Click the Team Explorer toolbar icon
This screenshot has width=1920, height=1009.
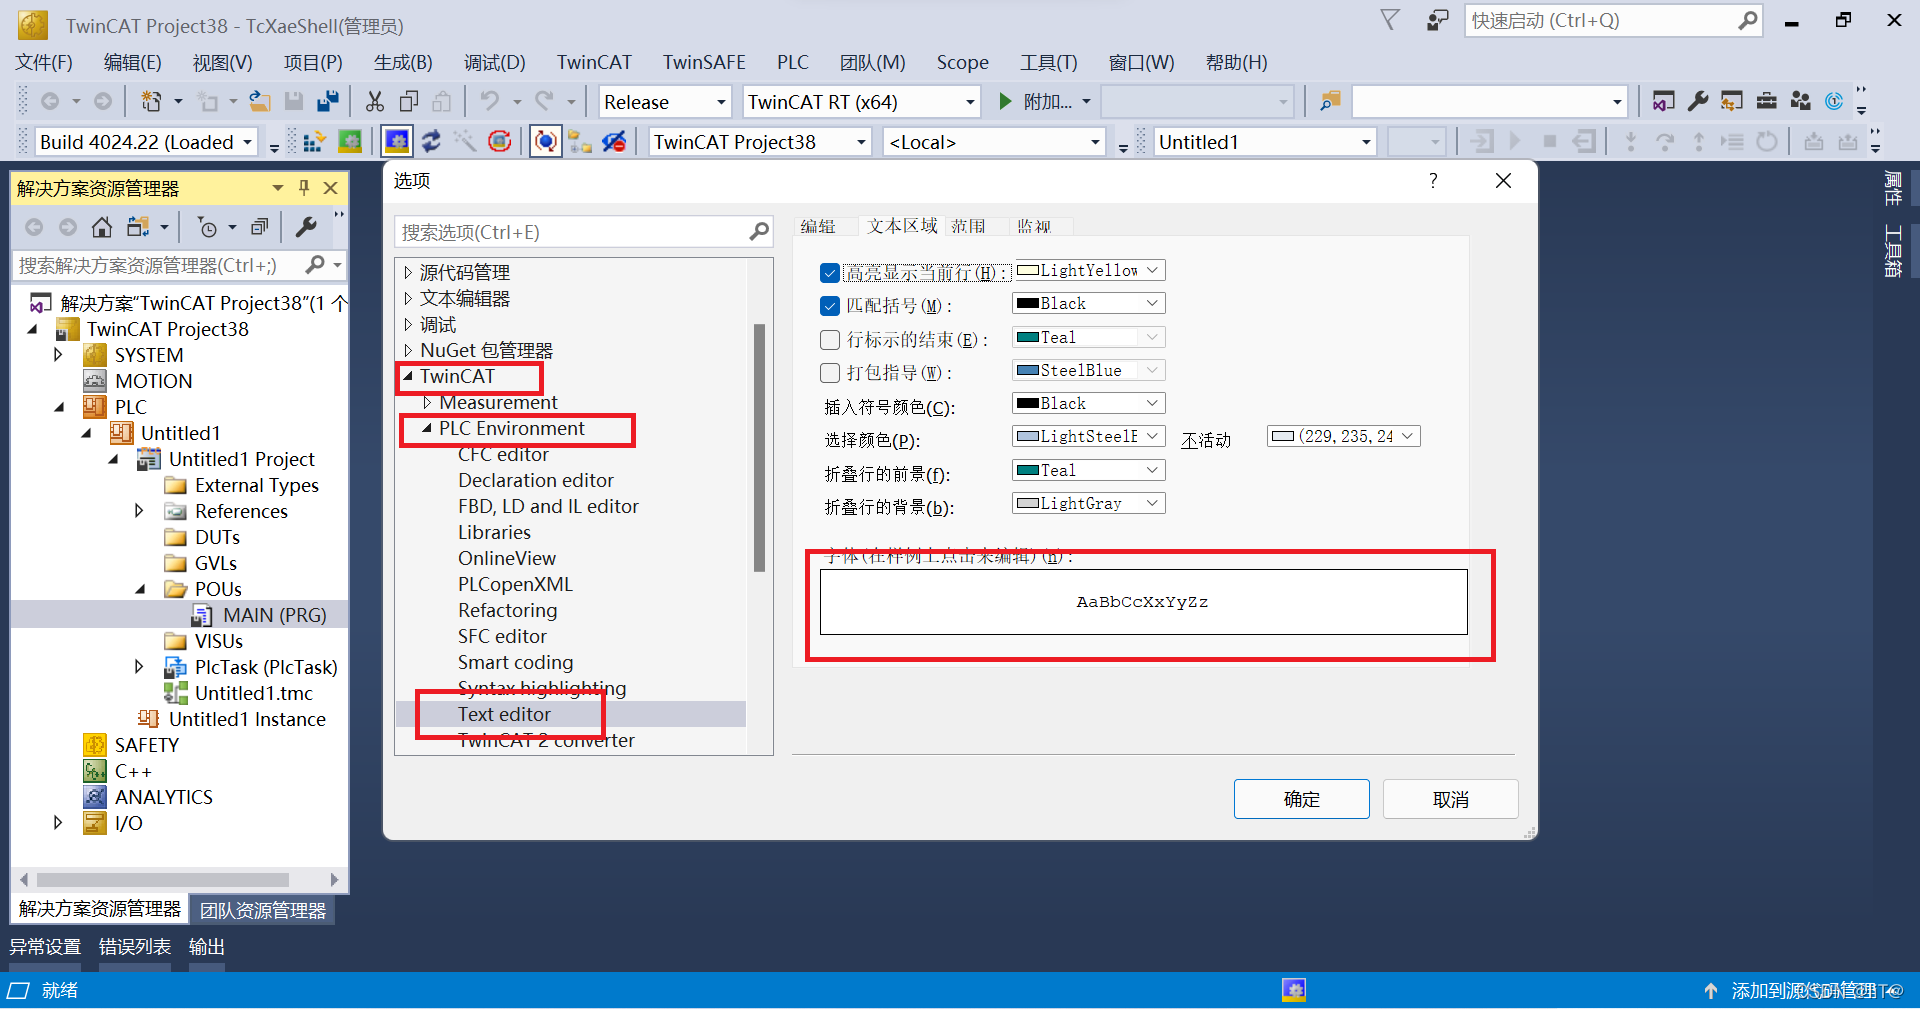[x=1800, y=101]
